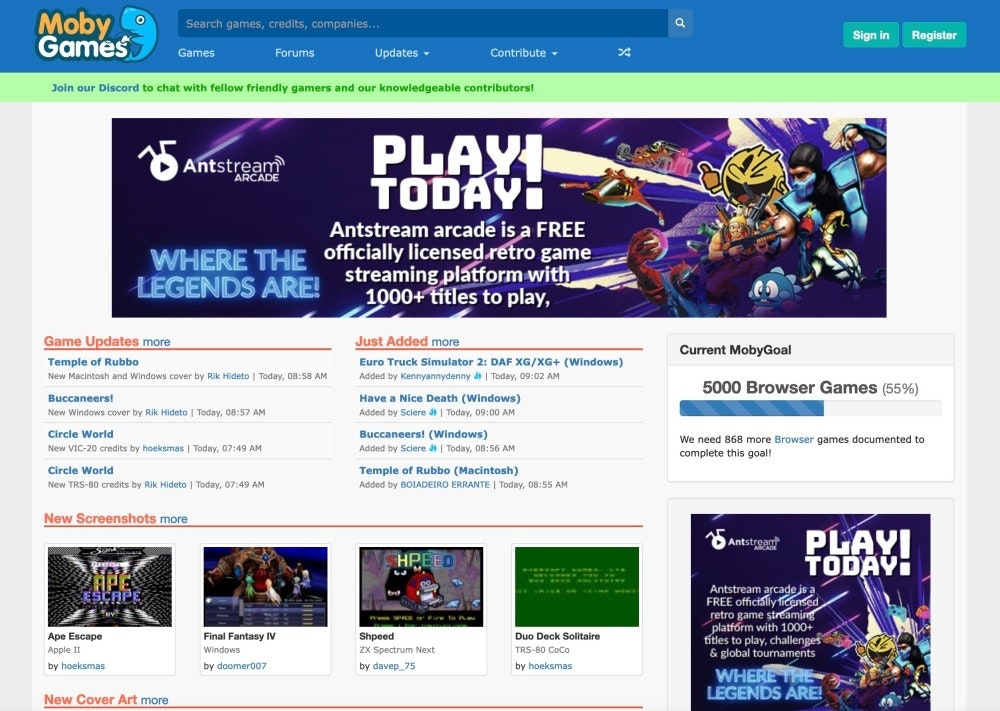Image resolution: width=1000 pixels, height=711 pixels.
Task: View Kennyannydenny's profile
Action: [436, 376]
